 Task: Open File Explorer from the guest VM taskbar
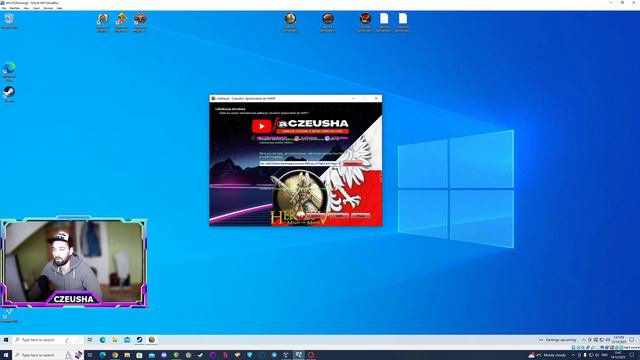click(x=115, y=340)
